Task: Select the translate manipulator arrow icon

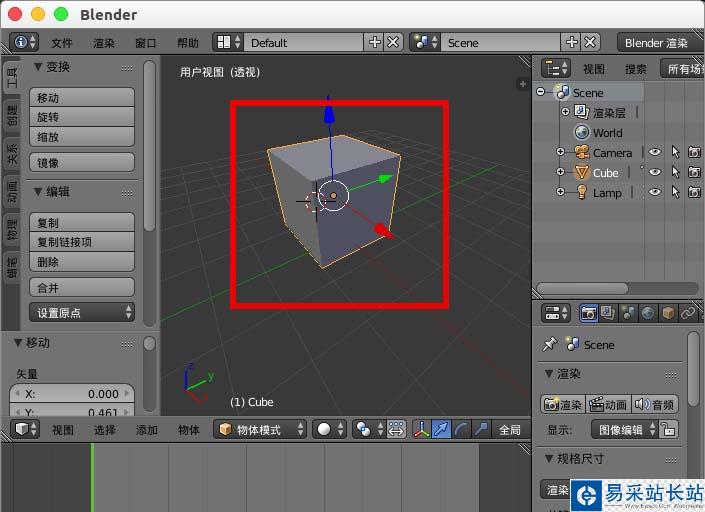Action: coord(440,429)
